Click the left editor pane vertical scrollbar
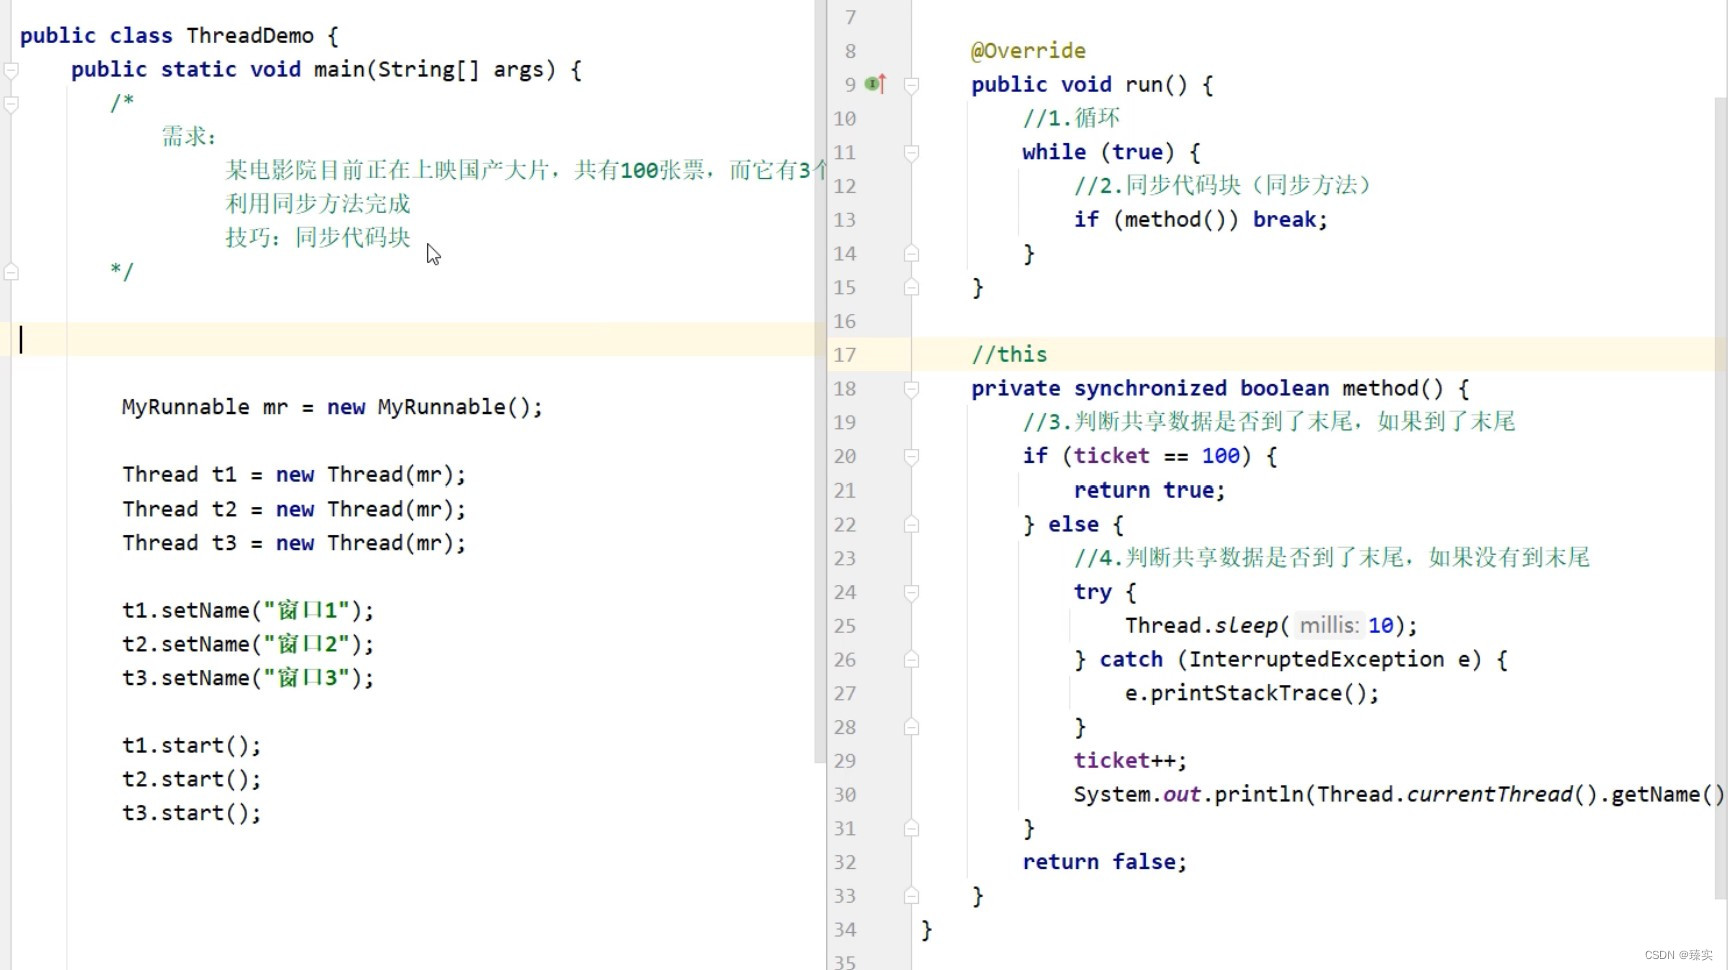 (x=820, y=380)
